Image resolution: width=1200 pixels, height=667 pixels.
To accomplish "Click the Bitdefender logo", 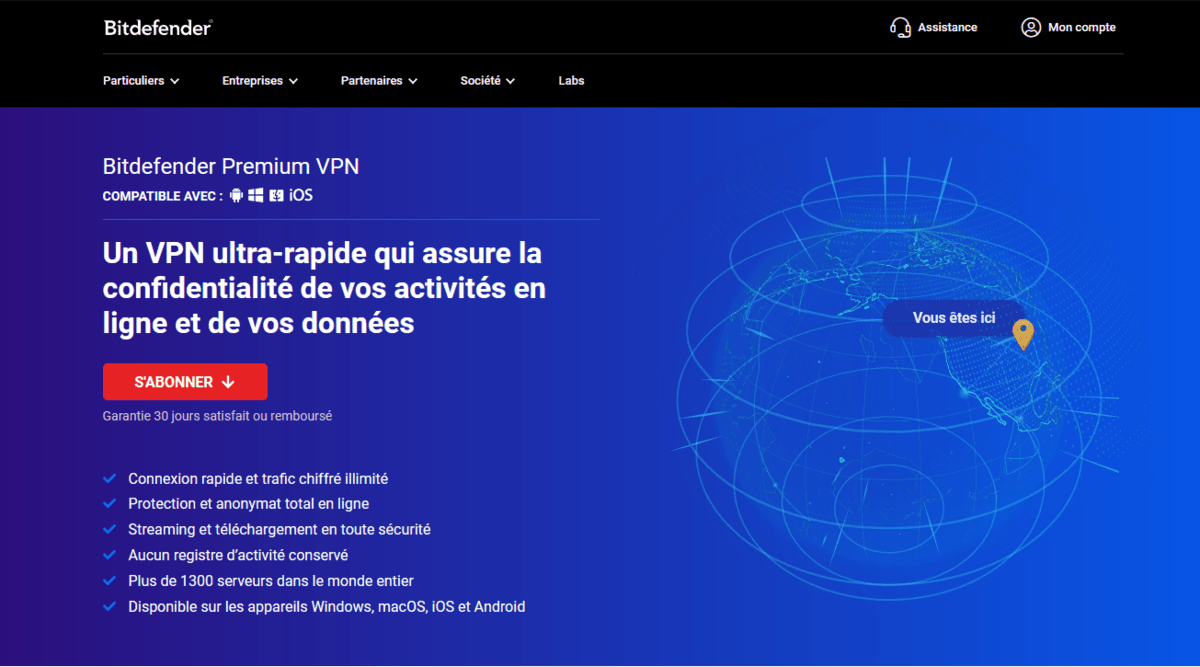I will (x=158, y=27).
